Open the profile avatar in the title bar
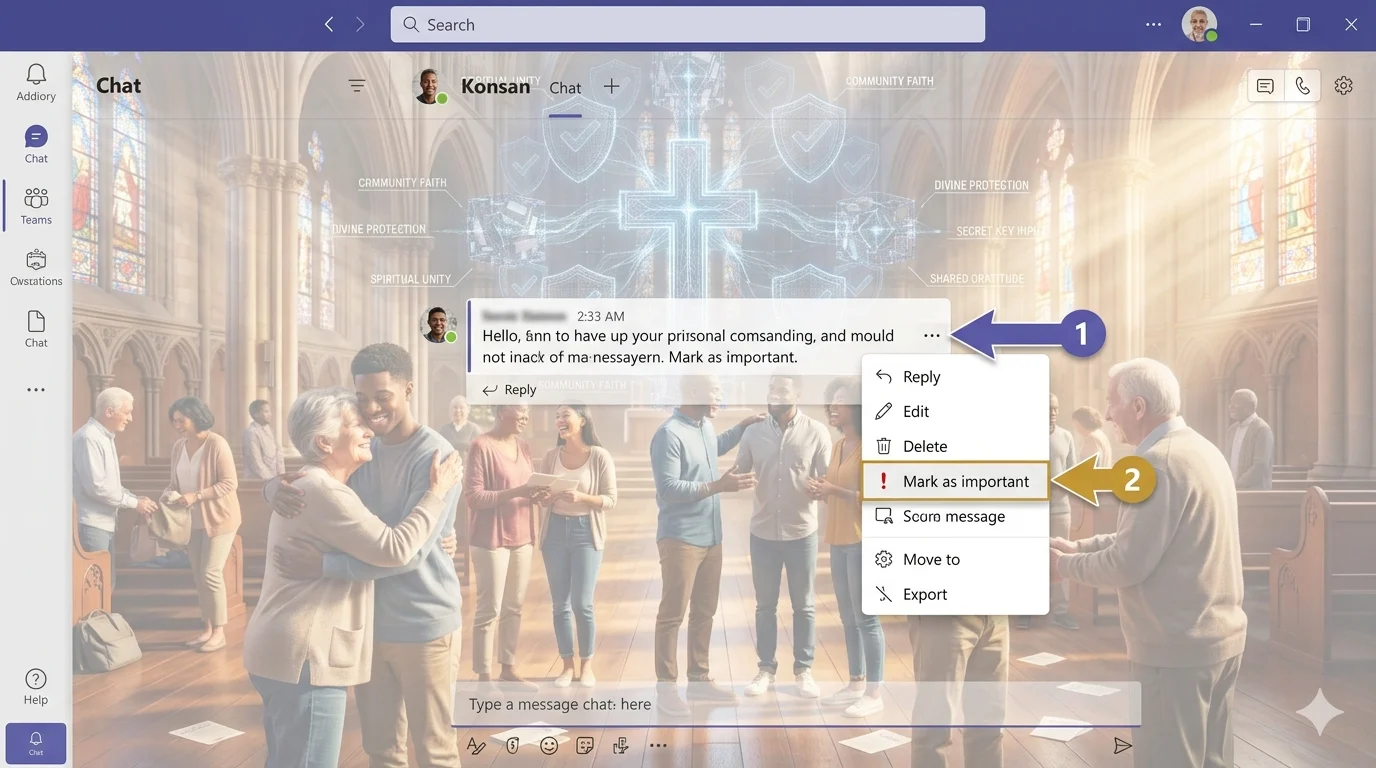 pyautogui.click(x=1199, y=24)
